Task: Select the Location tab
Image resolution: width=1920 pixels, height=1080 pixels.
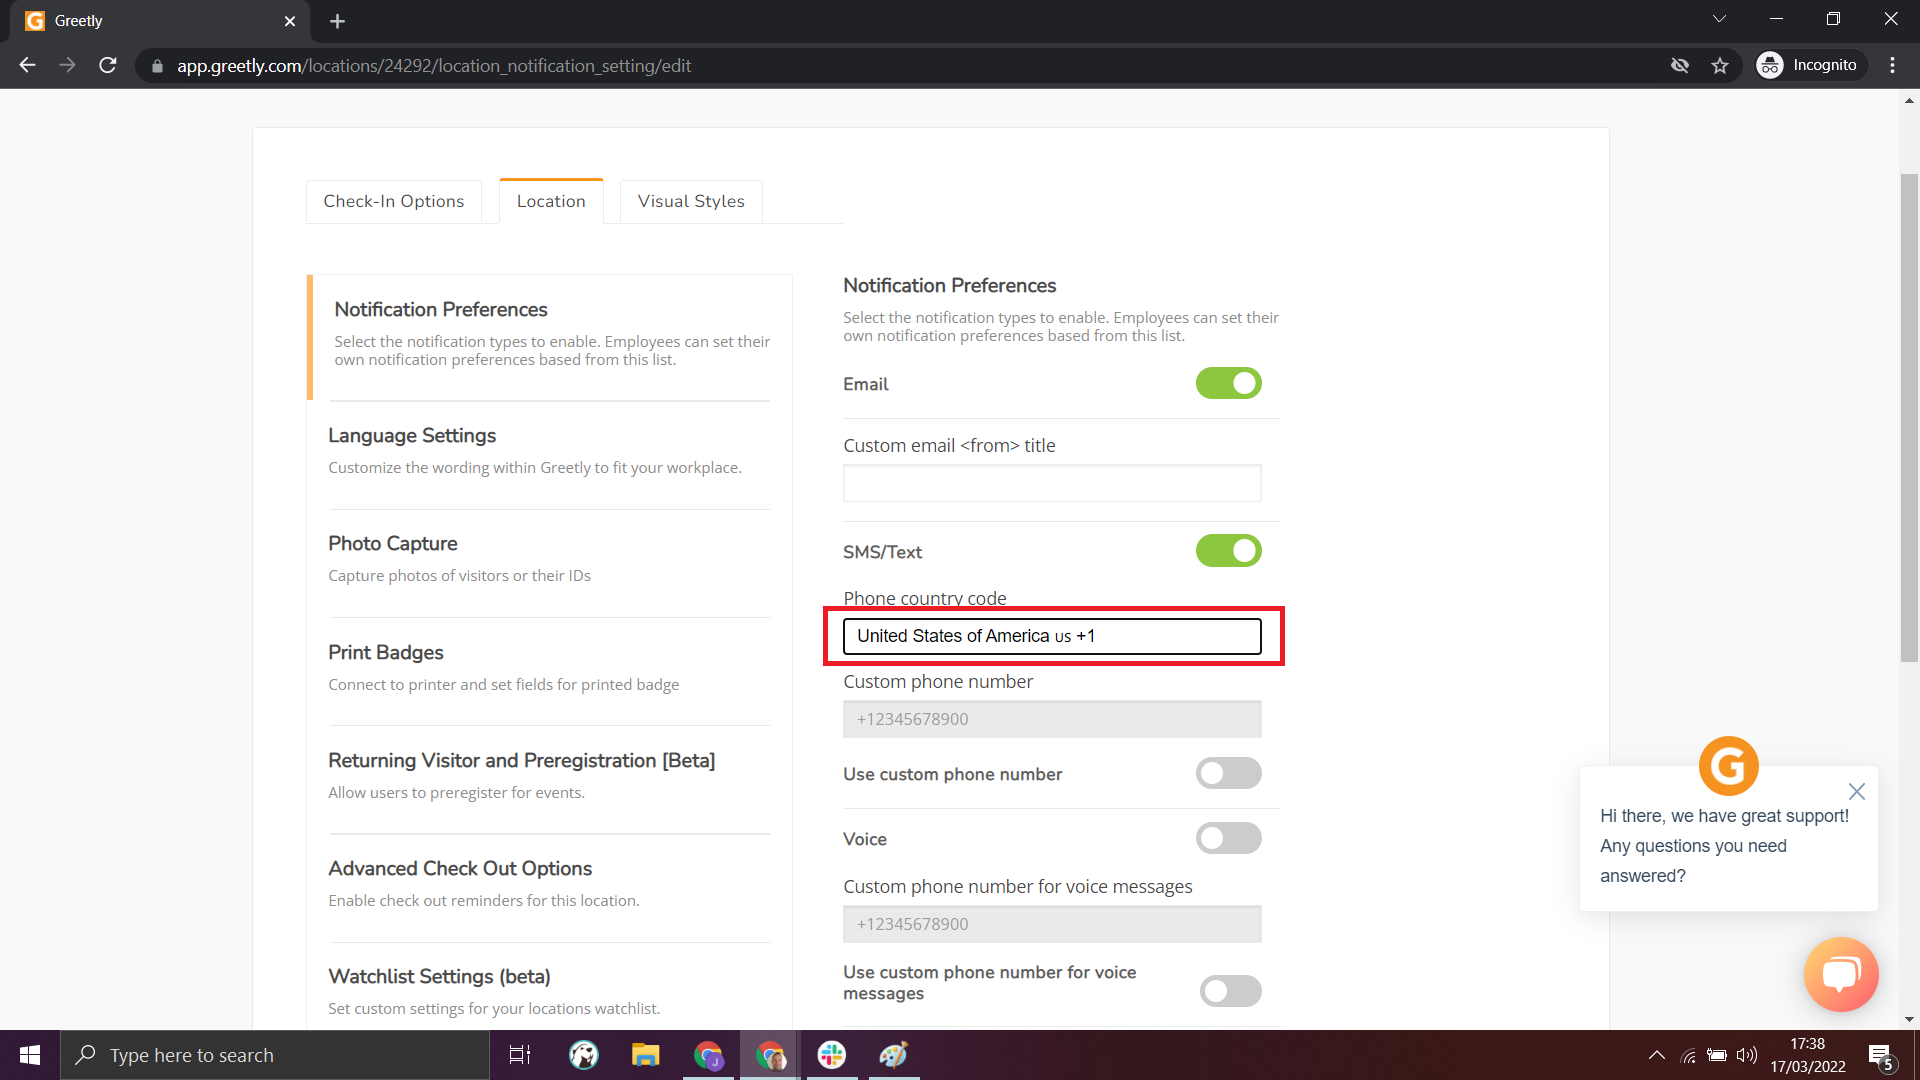Action: [x=551, y=201]
